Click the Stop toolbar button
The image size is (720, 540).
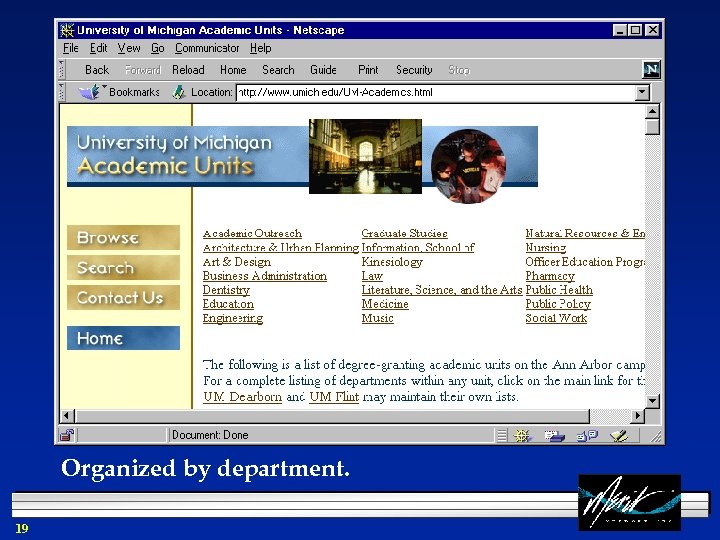(459, 70)
